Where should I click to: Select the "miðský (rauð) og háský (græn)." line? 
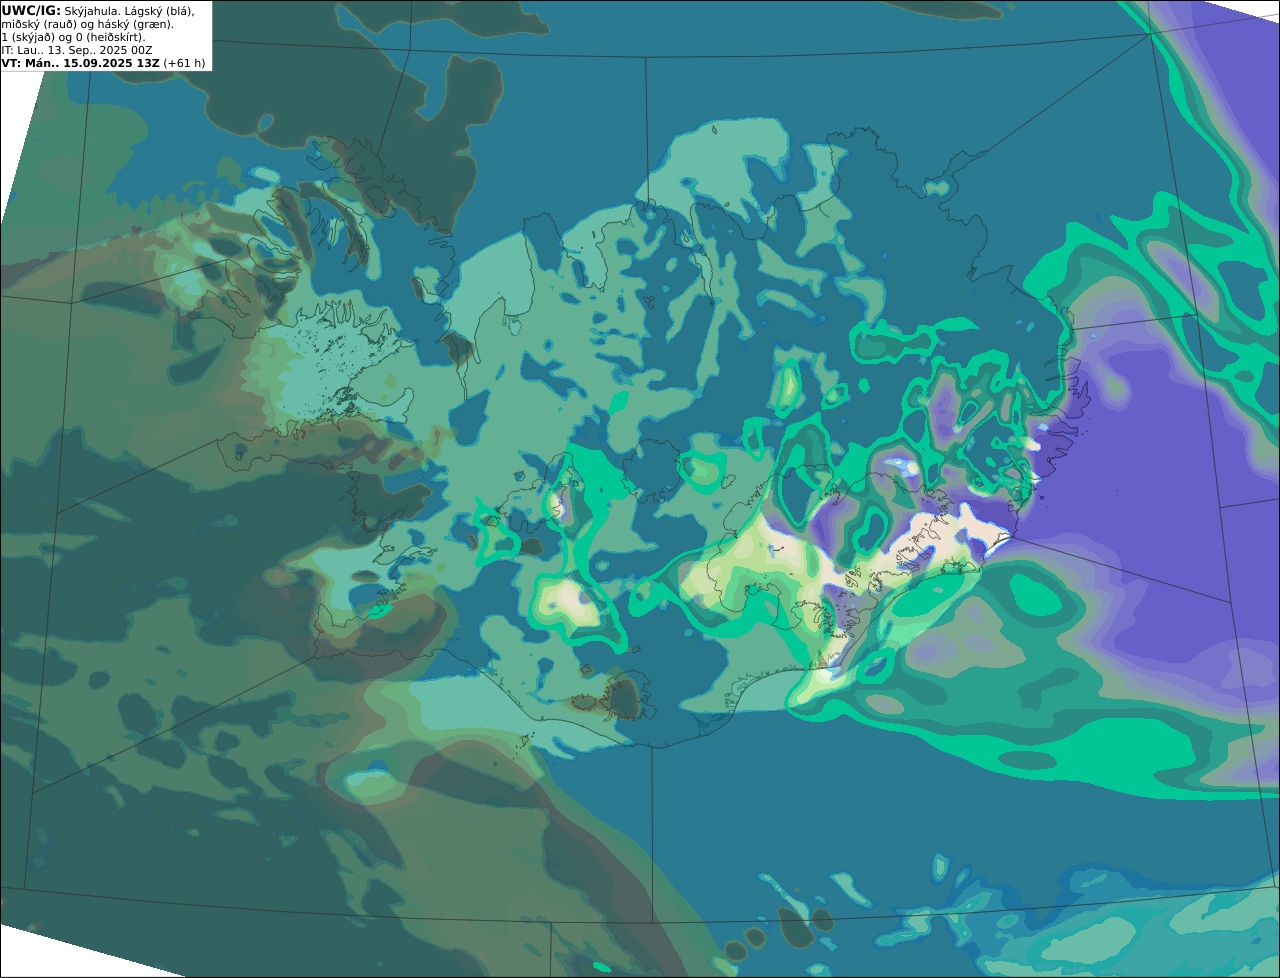pos(87,23)
